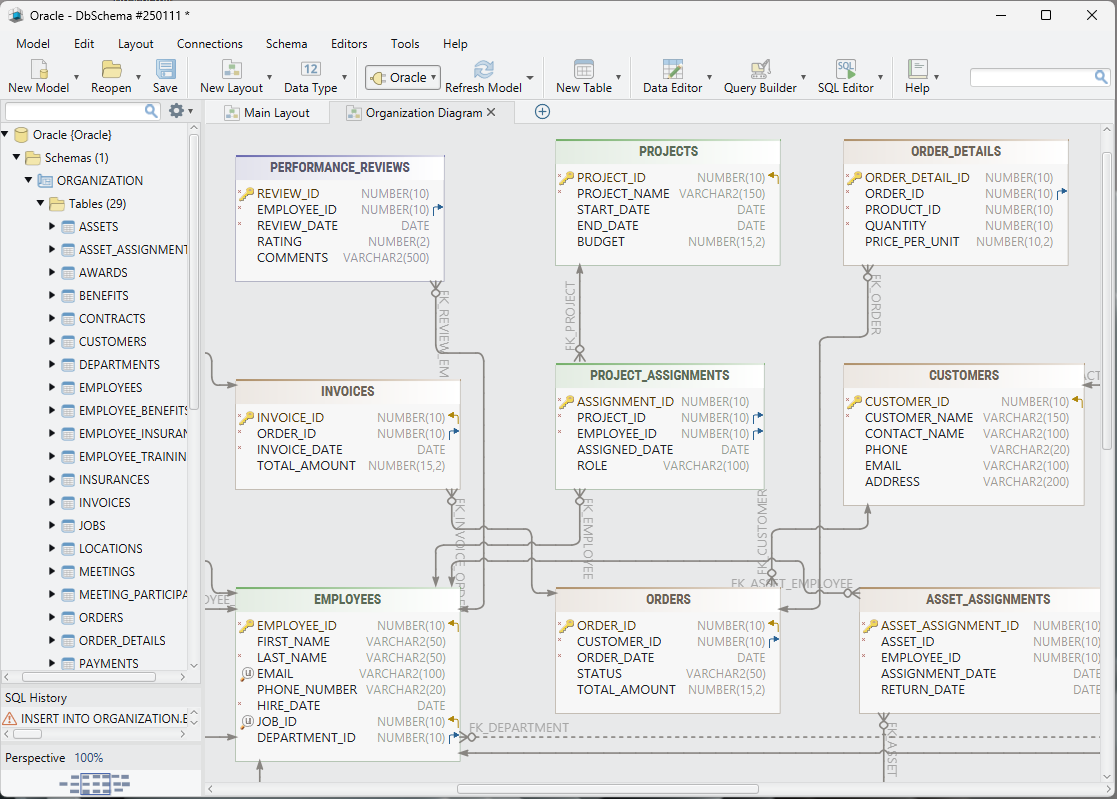Viewport: 1117px width, 799px height.
Task: Click the Refresh Model icon
Action: pyautogui.click(x=484, y=69)
